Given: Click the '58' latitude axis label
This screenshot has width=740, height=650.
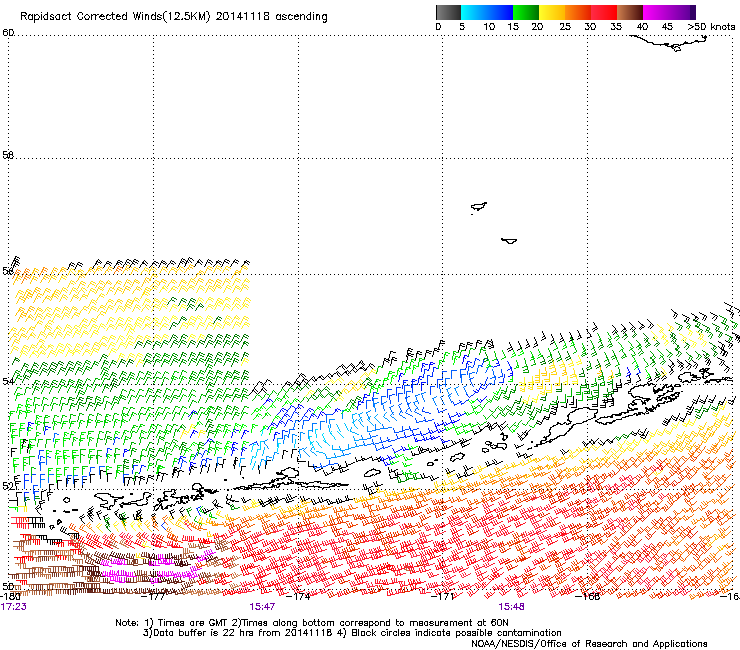Looking at the screenshot, I should tap(8, 155).
